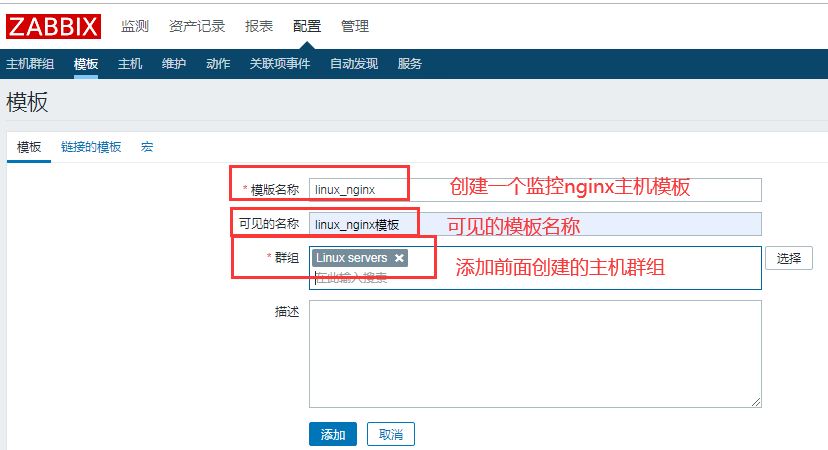Go to 主机 submenu
The image size is (828, 450).
pos(130,64)
